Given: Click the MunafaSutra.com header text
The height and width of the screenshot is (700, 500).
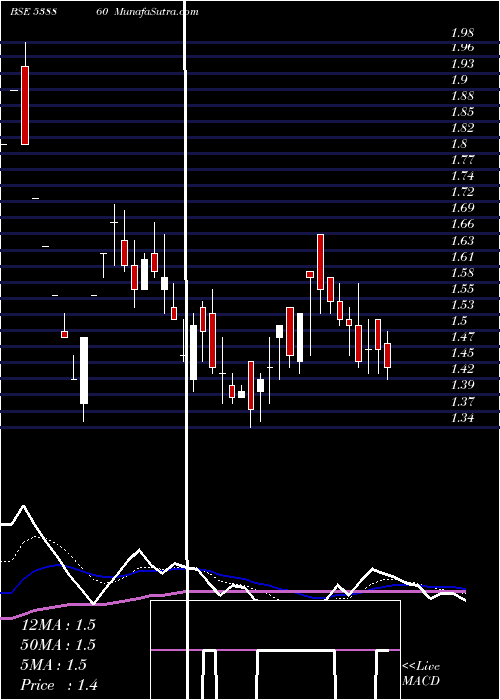Looking at the screenshot, I should click(156, 12).
